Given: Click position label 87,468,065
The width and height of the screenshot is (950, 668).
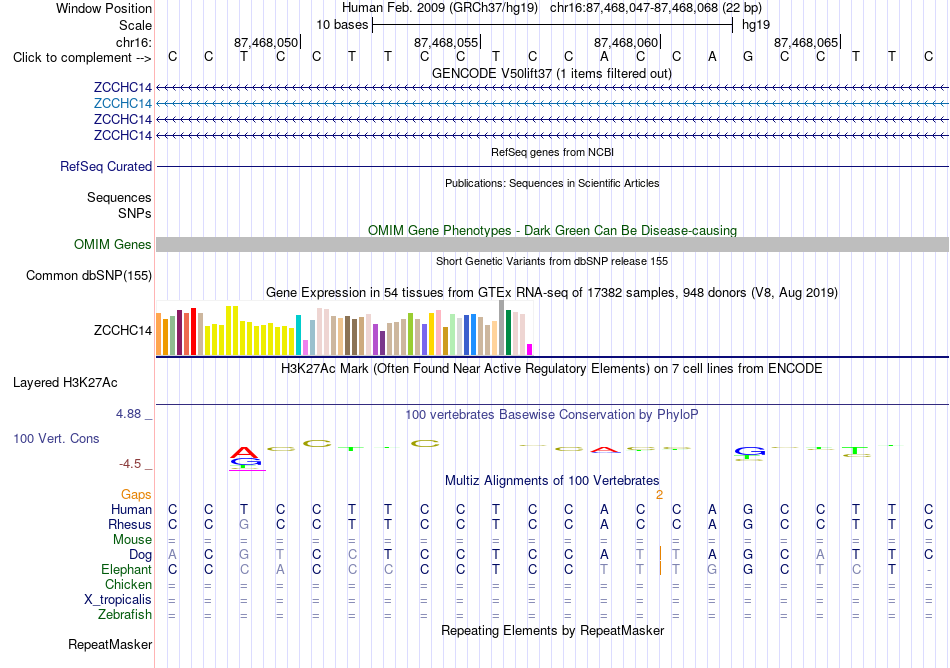Looking at the screenshot, I should click(806, 43).
